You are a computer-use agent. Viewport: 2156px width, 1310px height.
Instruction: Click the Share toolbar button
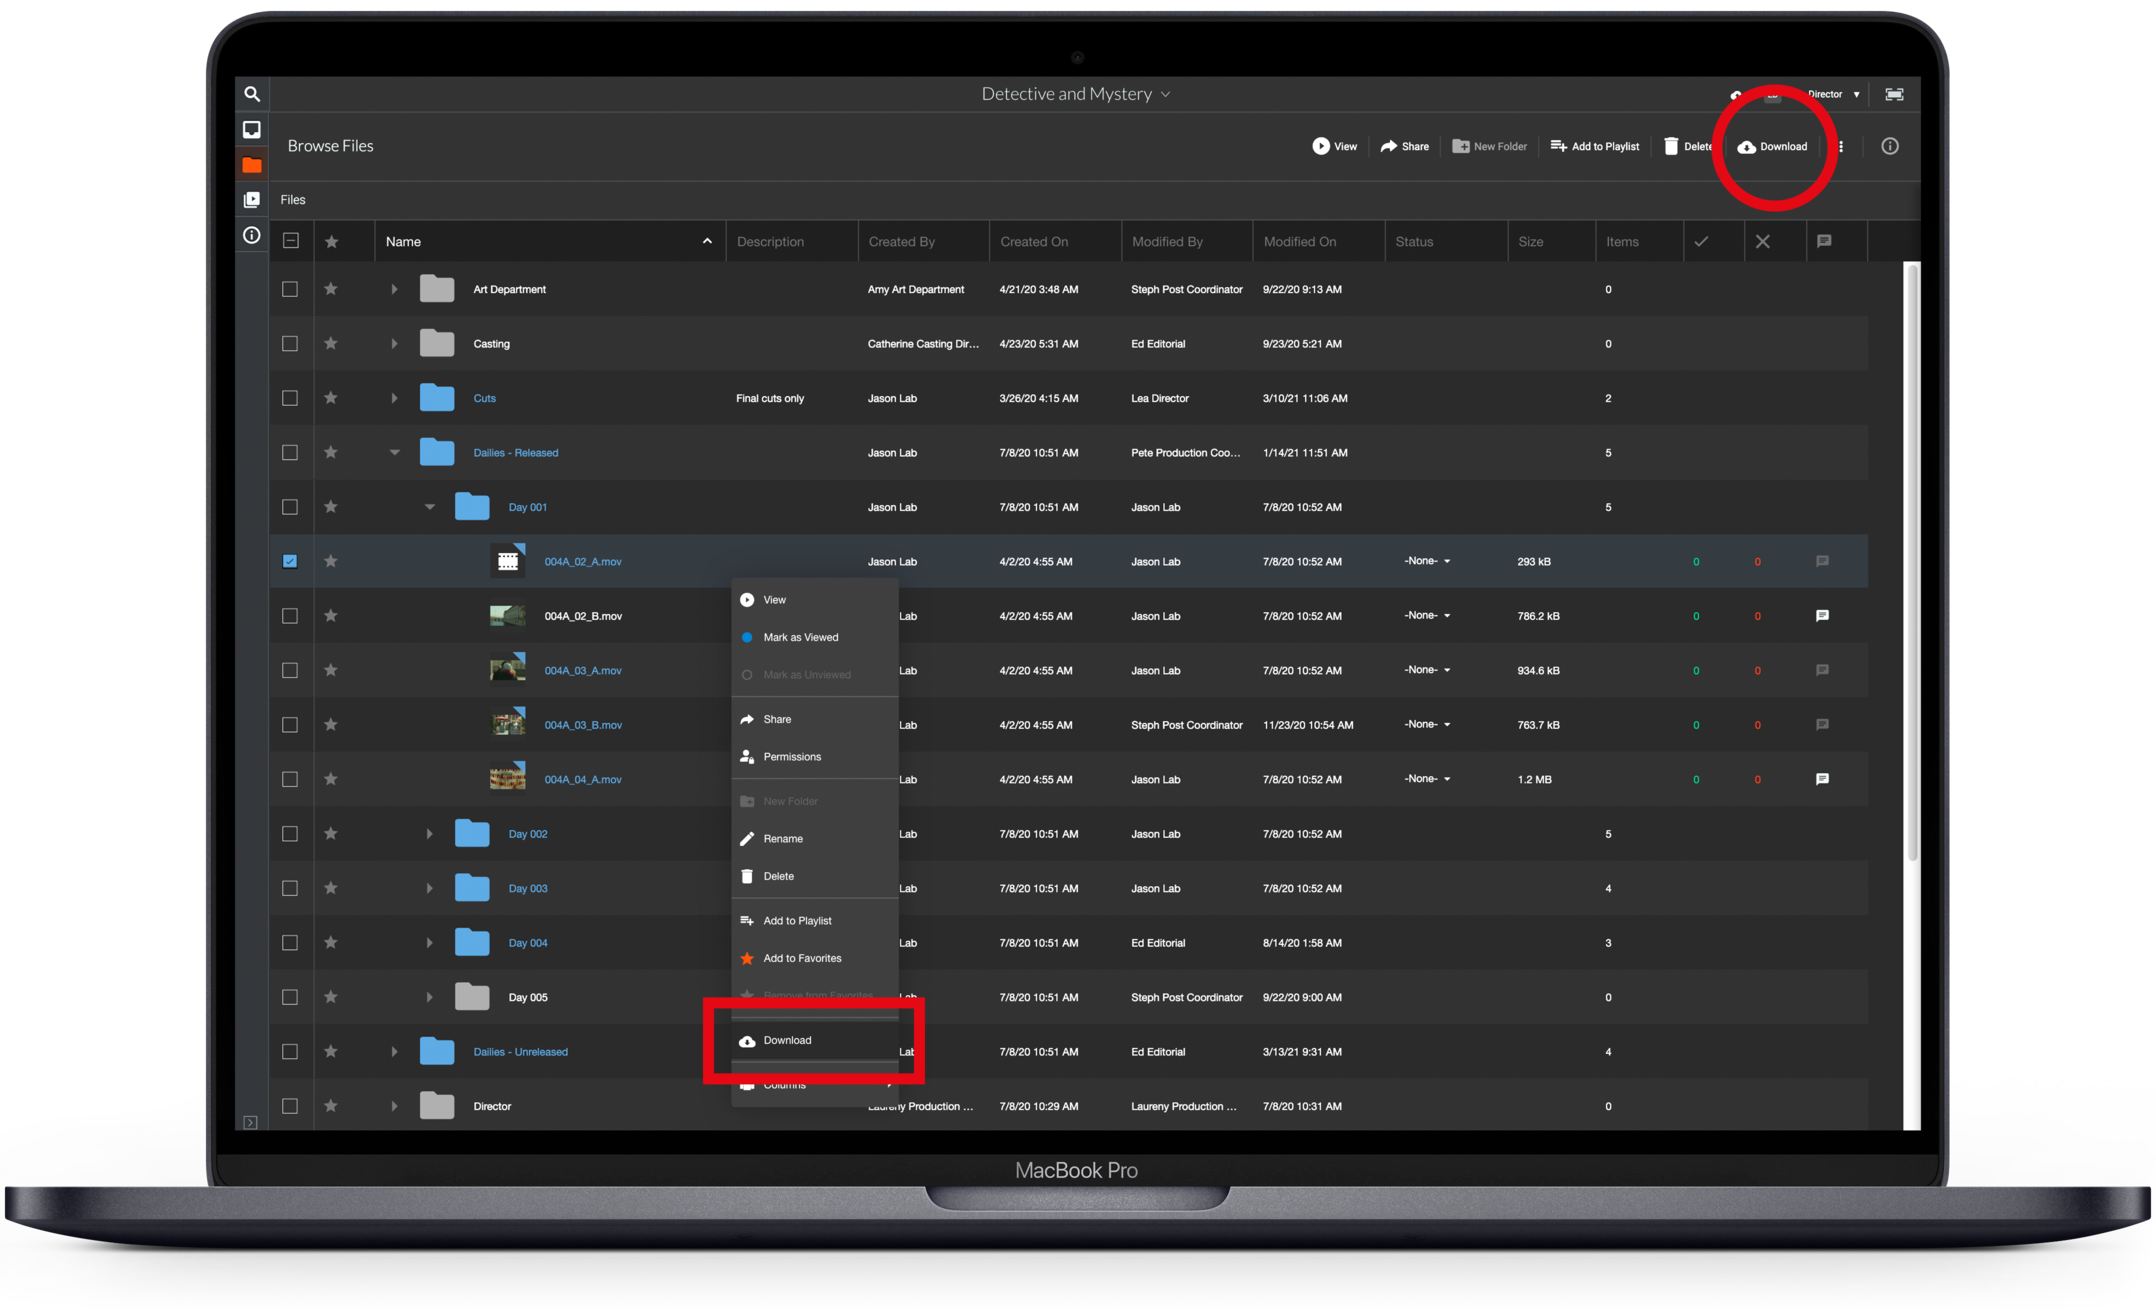(x=1404, y=146)
